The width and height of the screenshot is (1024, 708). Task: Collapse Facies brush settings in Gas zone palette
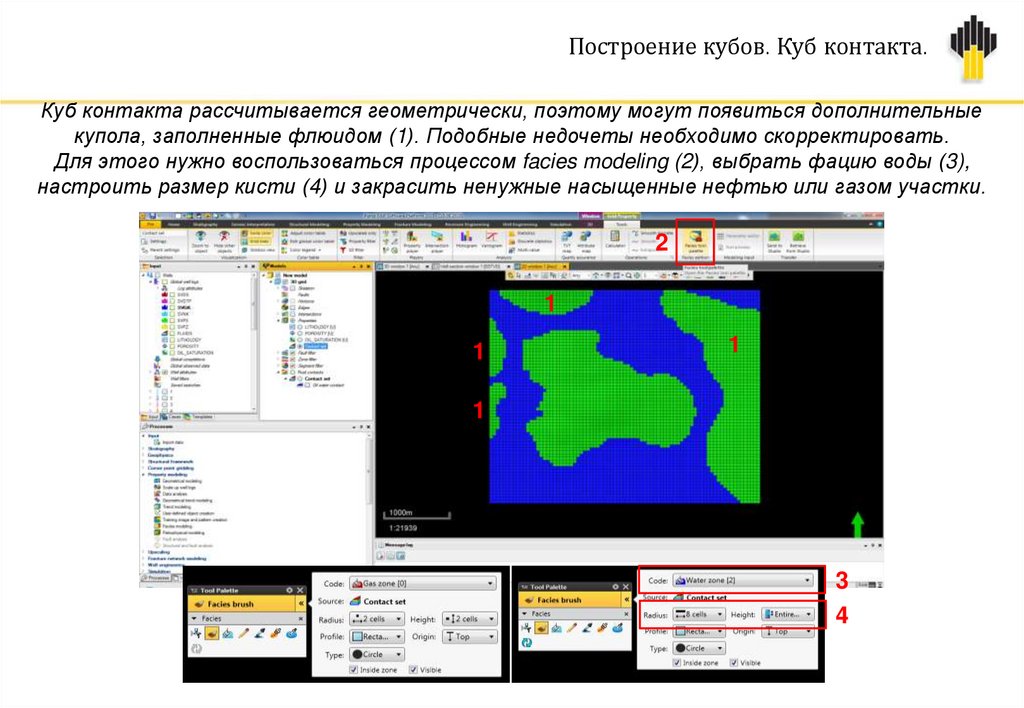301,603
